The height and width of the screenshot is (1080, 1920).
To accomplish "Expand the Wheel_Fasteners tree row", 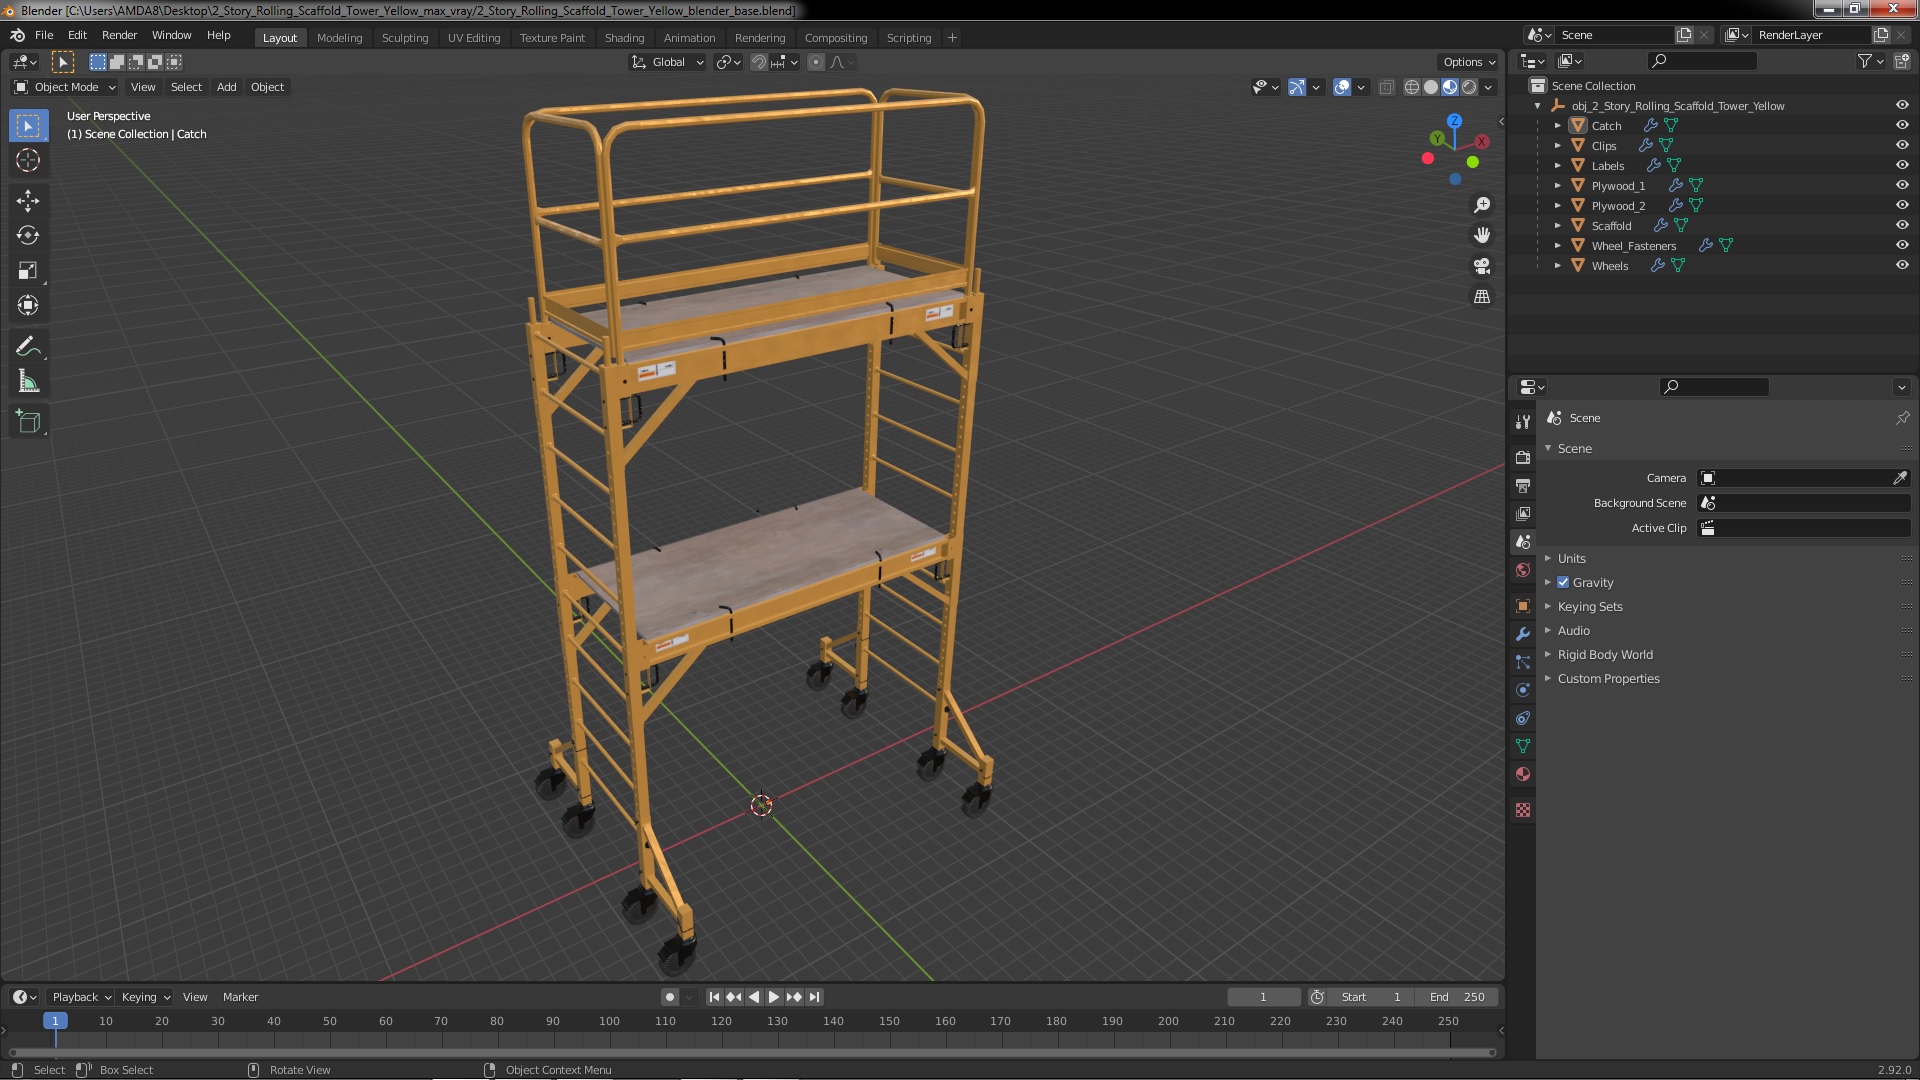I will point(1557,245).
